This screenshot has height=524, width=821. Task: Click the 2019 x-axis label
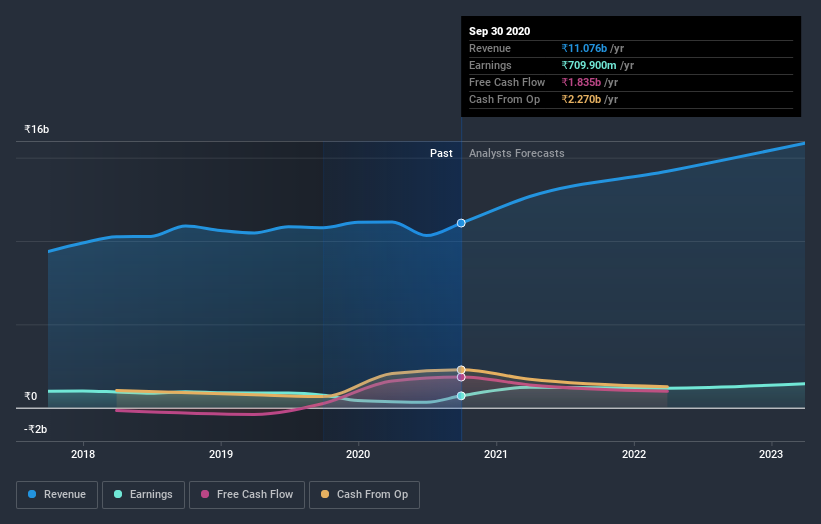click(221, 454)
